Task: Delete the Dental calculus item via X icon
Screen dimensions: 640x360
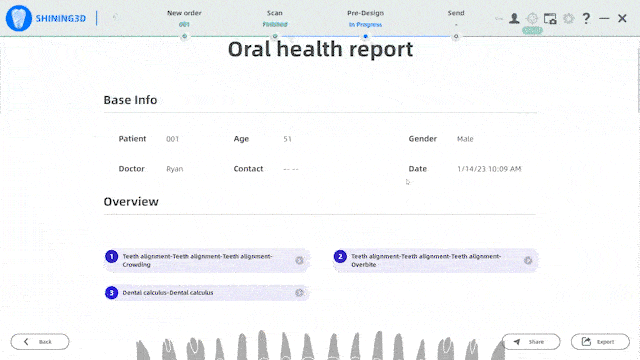Action: [x=300, y=293]
